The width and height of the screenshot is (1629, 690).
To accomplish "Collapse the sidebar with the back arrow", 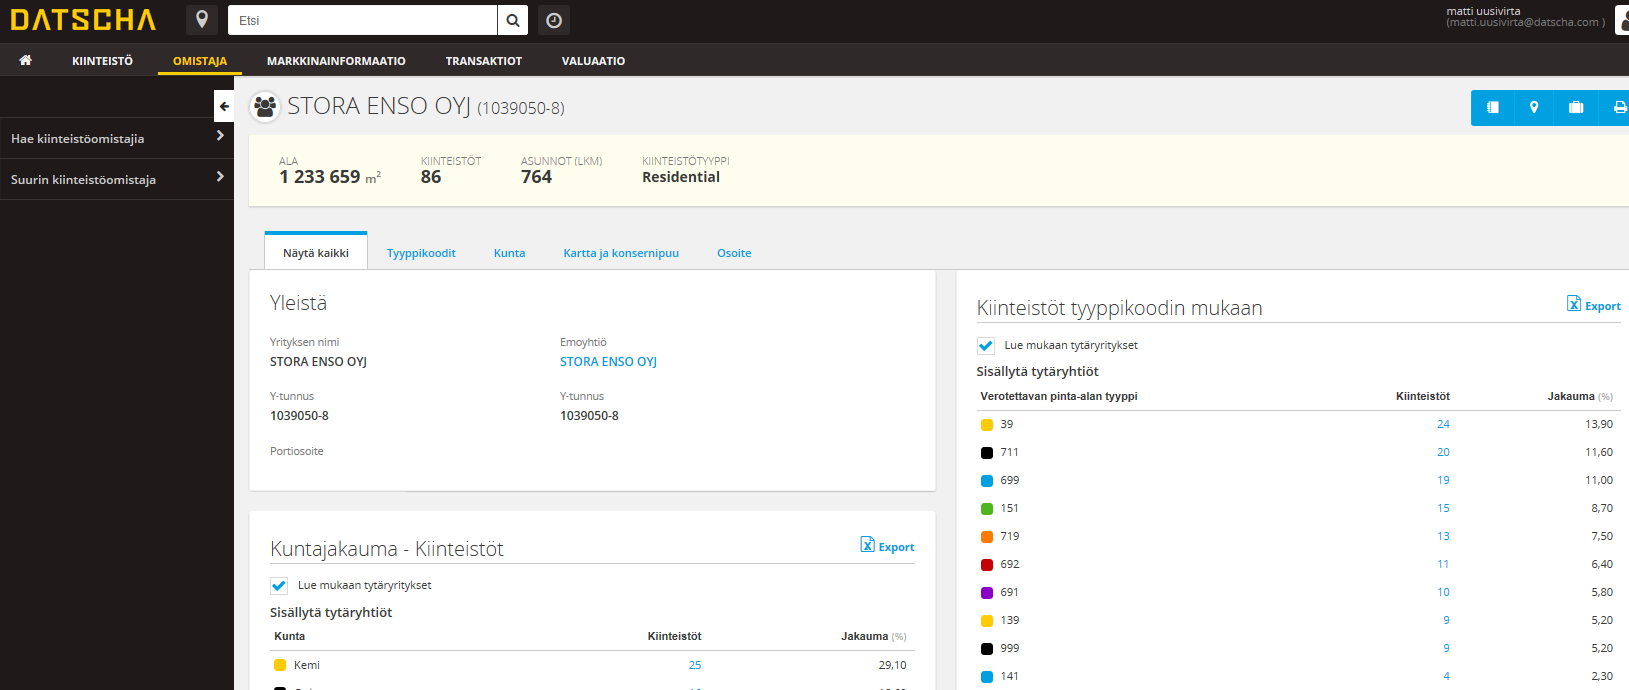I will [224, 106].
